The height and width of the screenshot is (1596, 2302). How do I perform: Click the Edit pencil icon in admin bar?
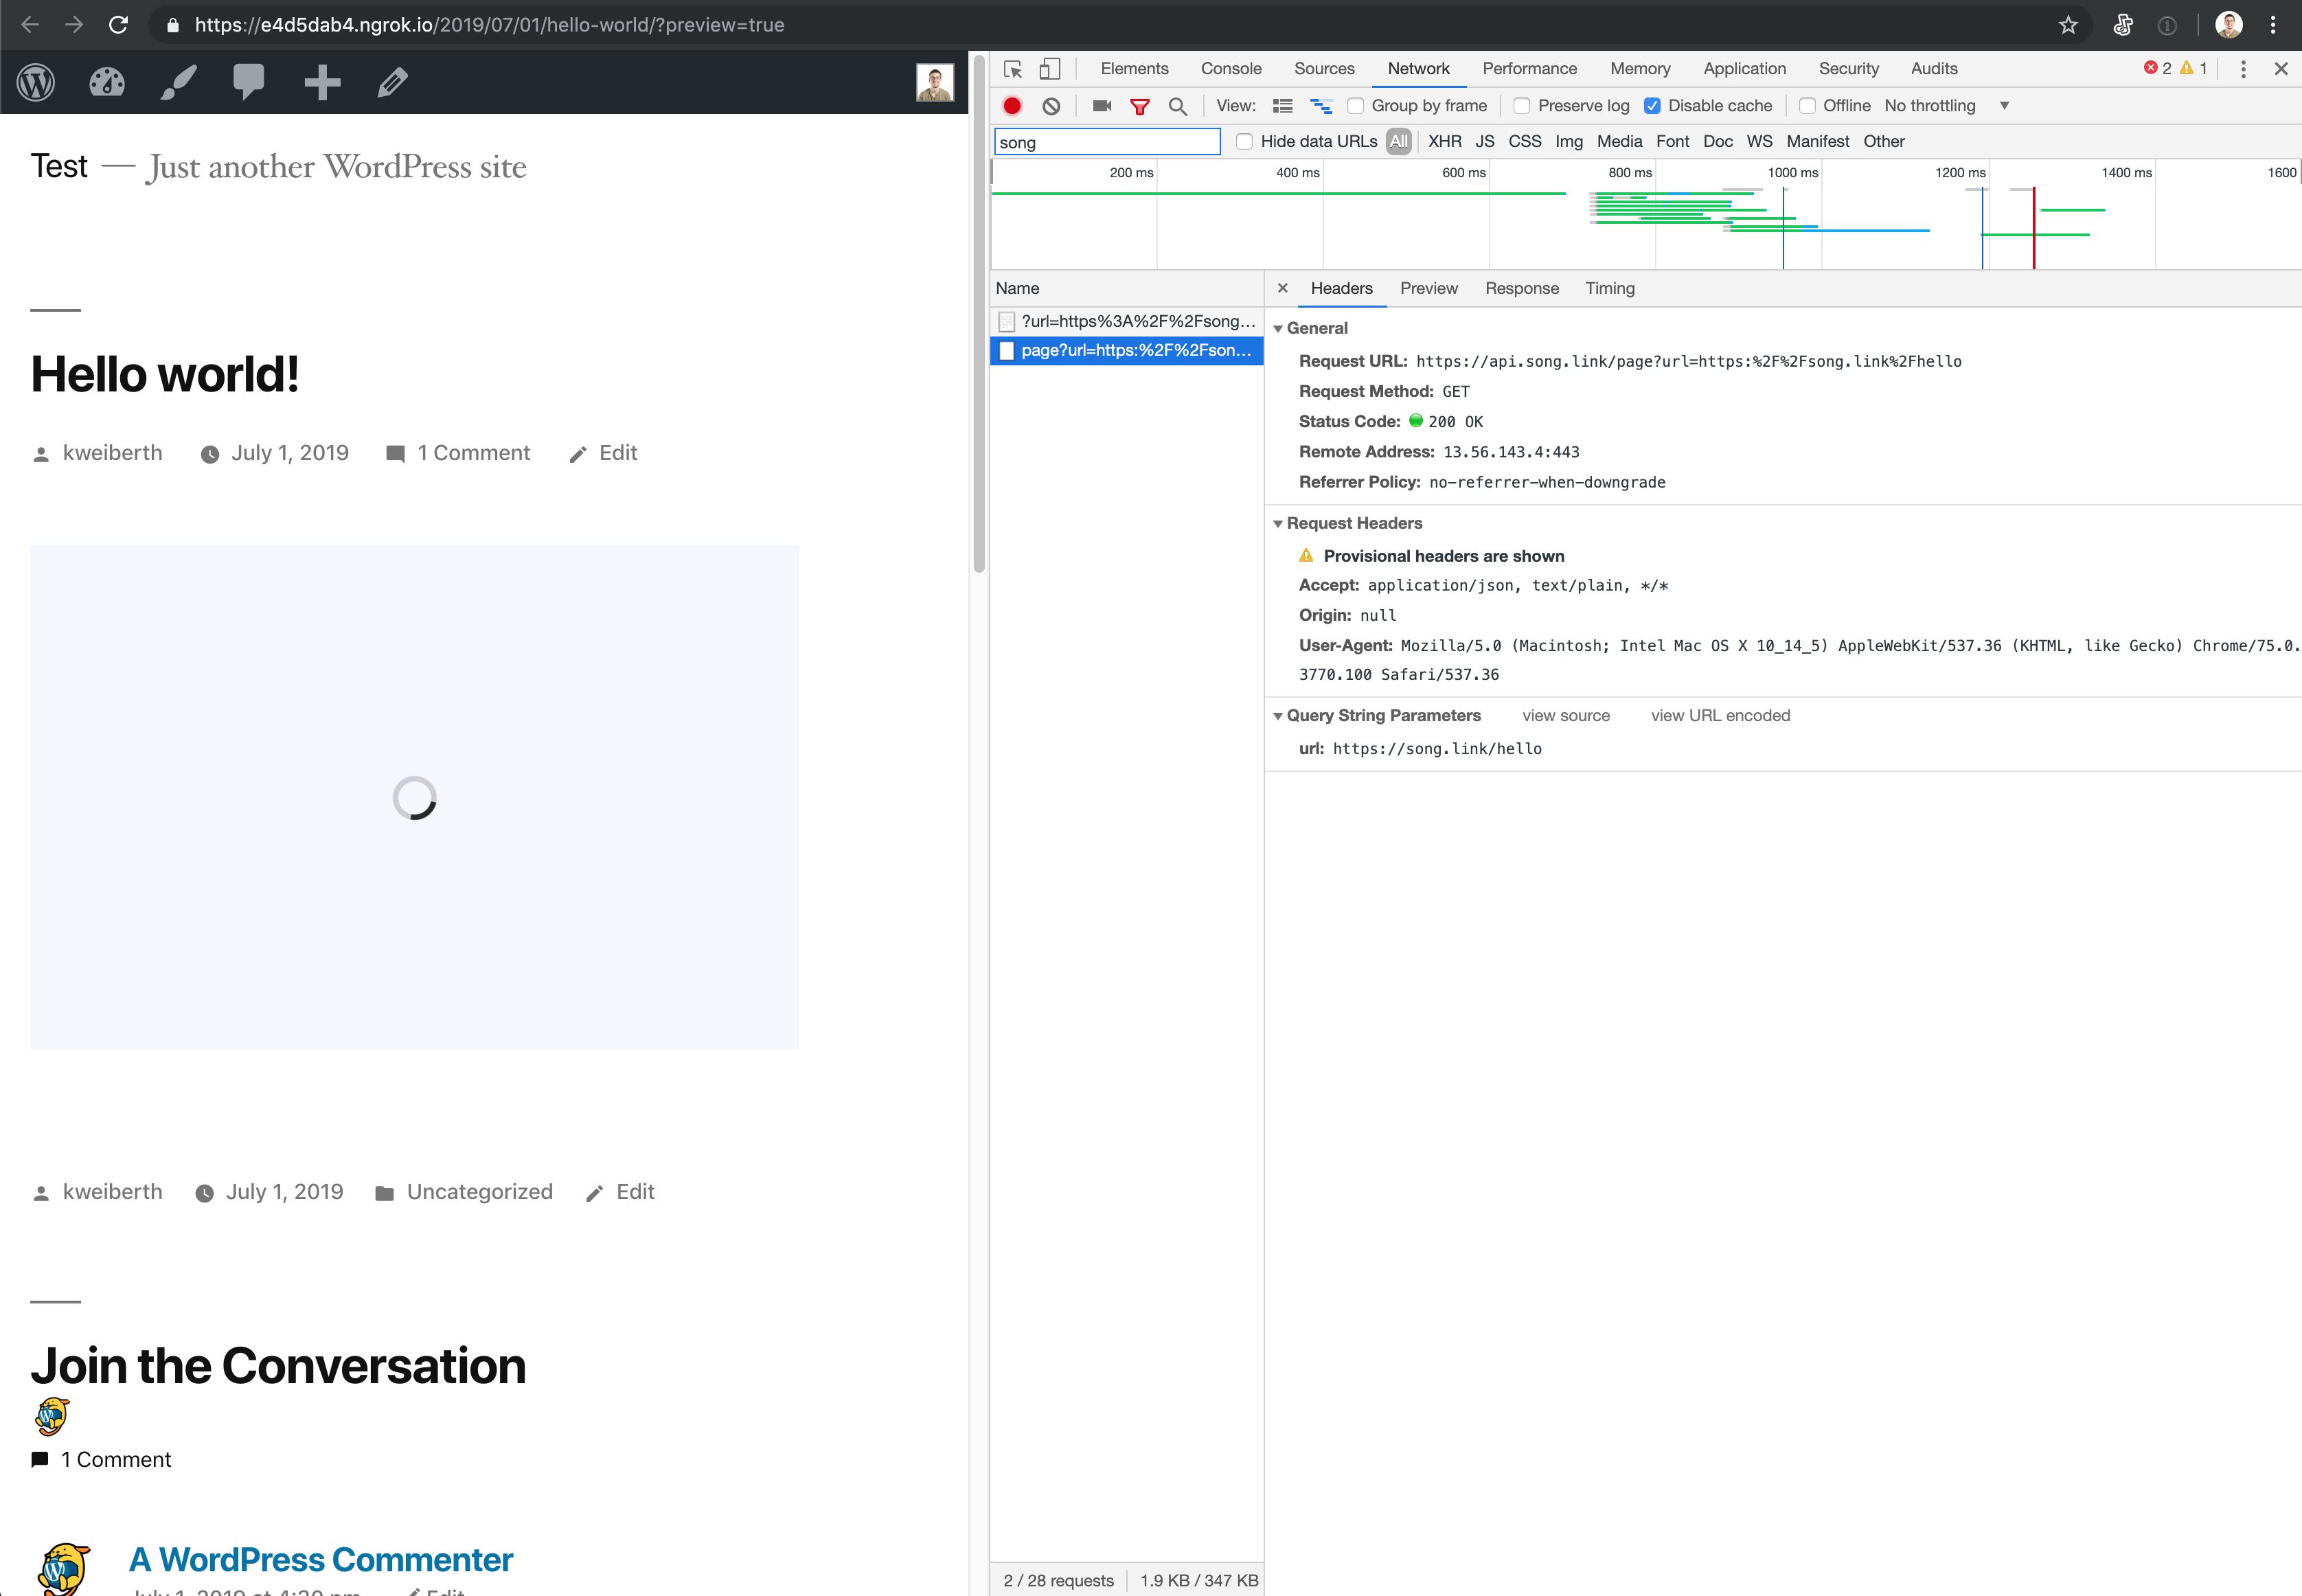(392, 82)
